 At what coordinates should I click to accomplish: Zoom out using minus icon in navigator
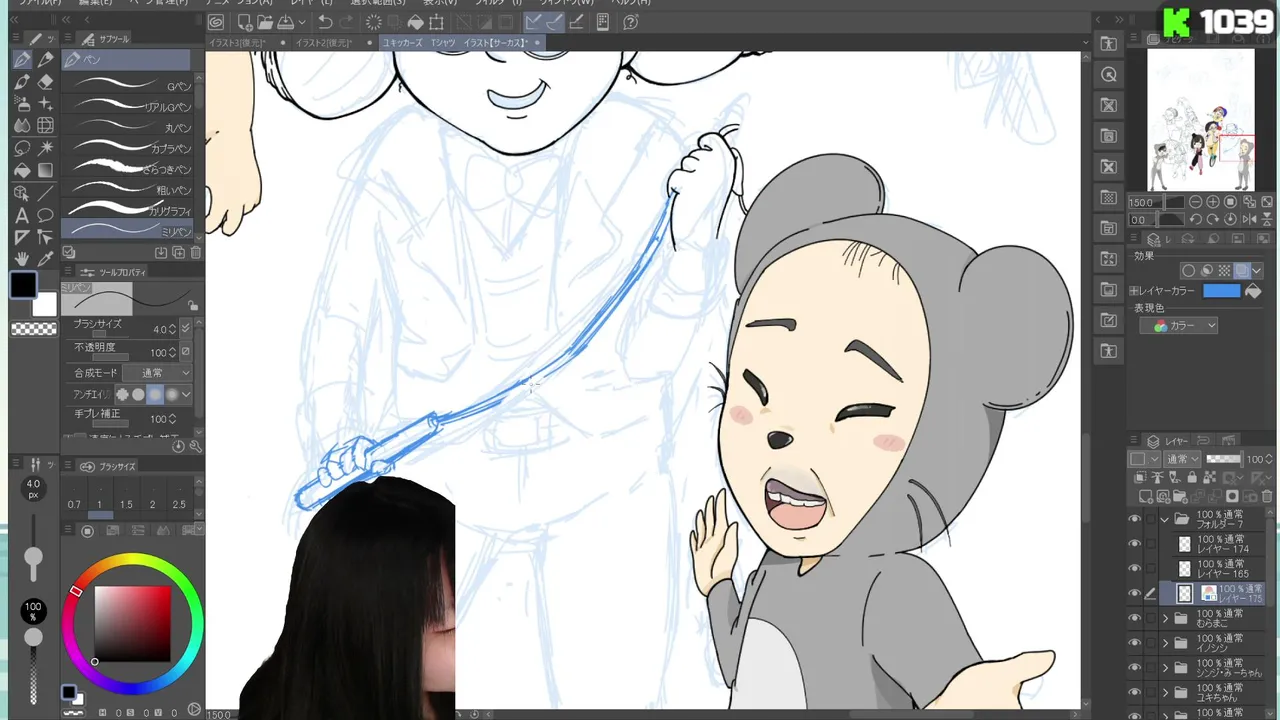click(x=1195, y=202)
